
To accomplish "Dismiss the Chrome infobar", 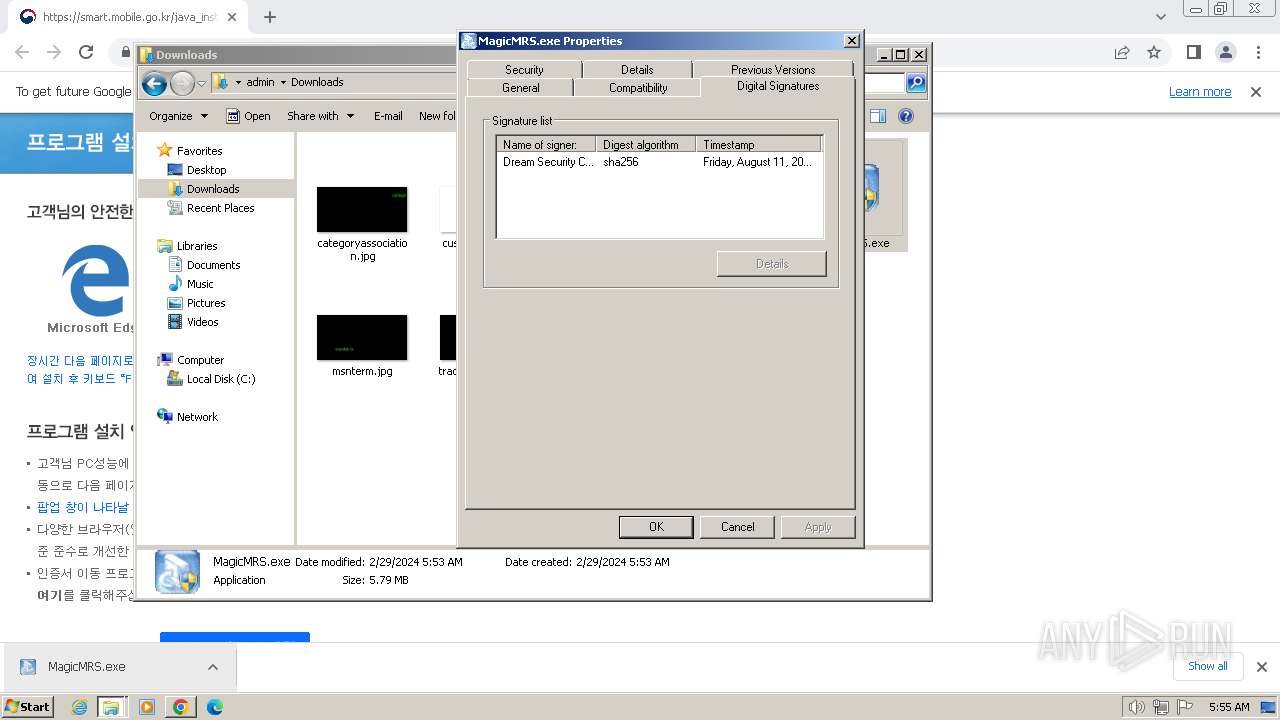I will click(1256, 91).
